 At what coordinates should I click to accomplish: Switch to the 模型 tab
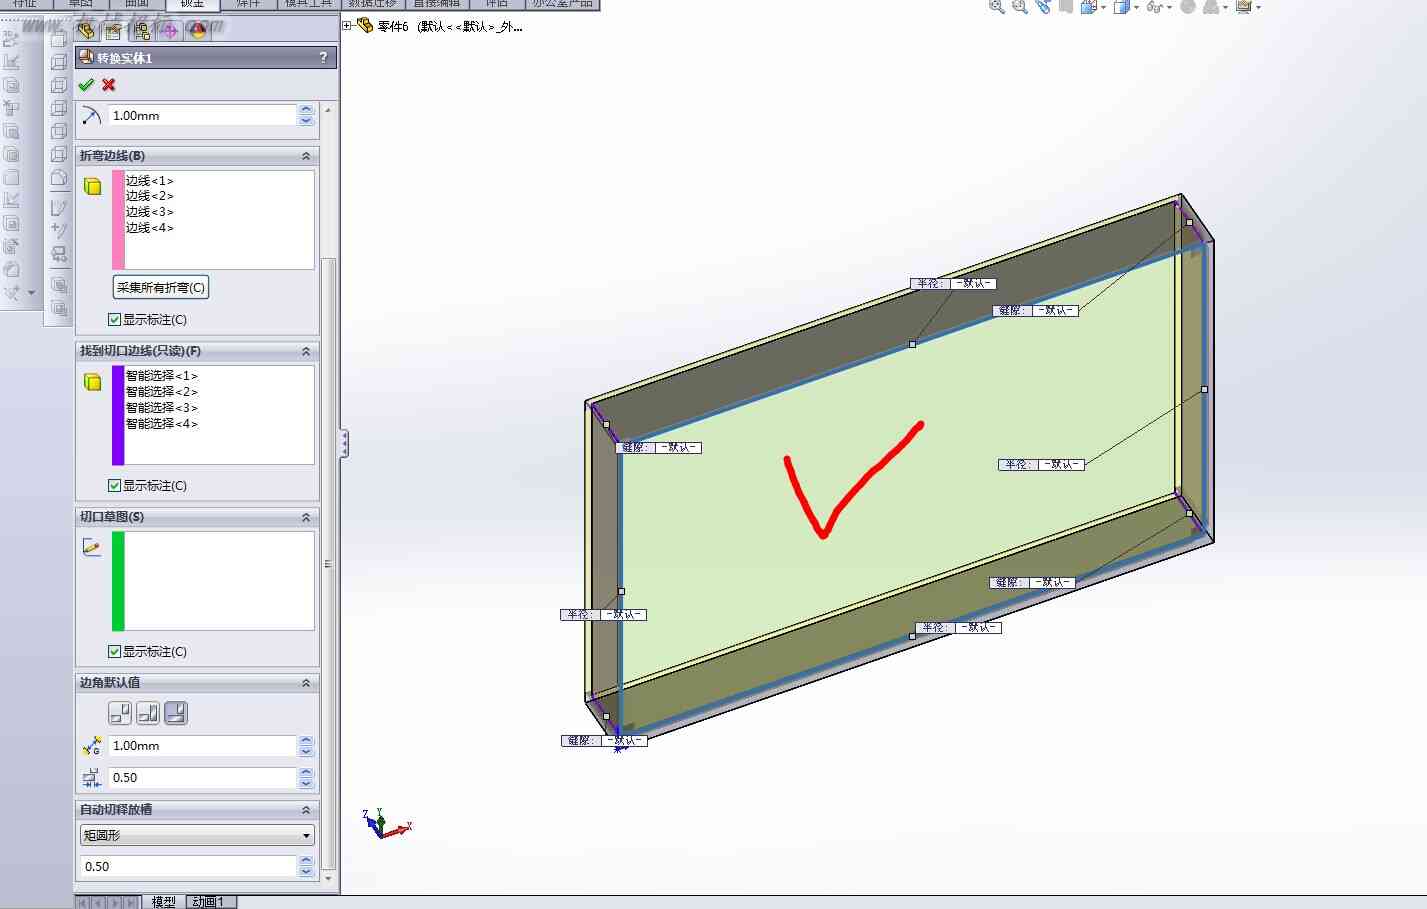(164, 902)
